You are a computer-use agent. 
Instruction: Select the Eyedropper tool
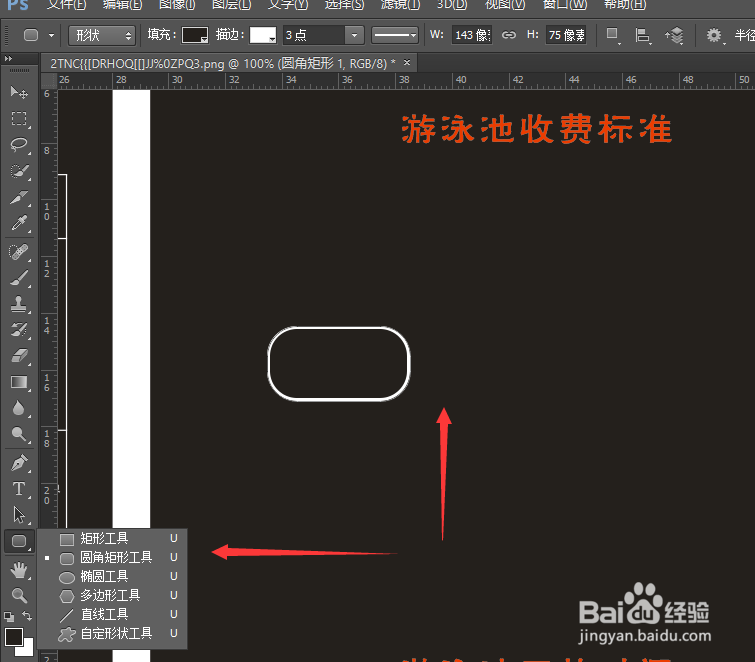point(19,223)
